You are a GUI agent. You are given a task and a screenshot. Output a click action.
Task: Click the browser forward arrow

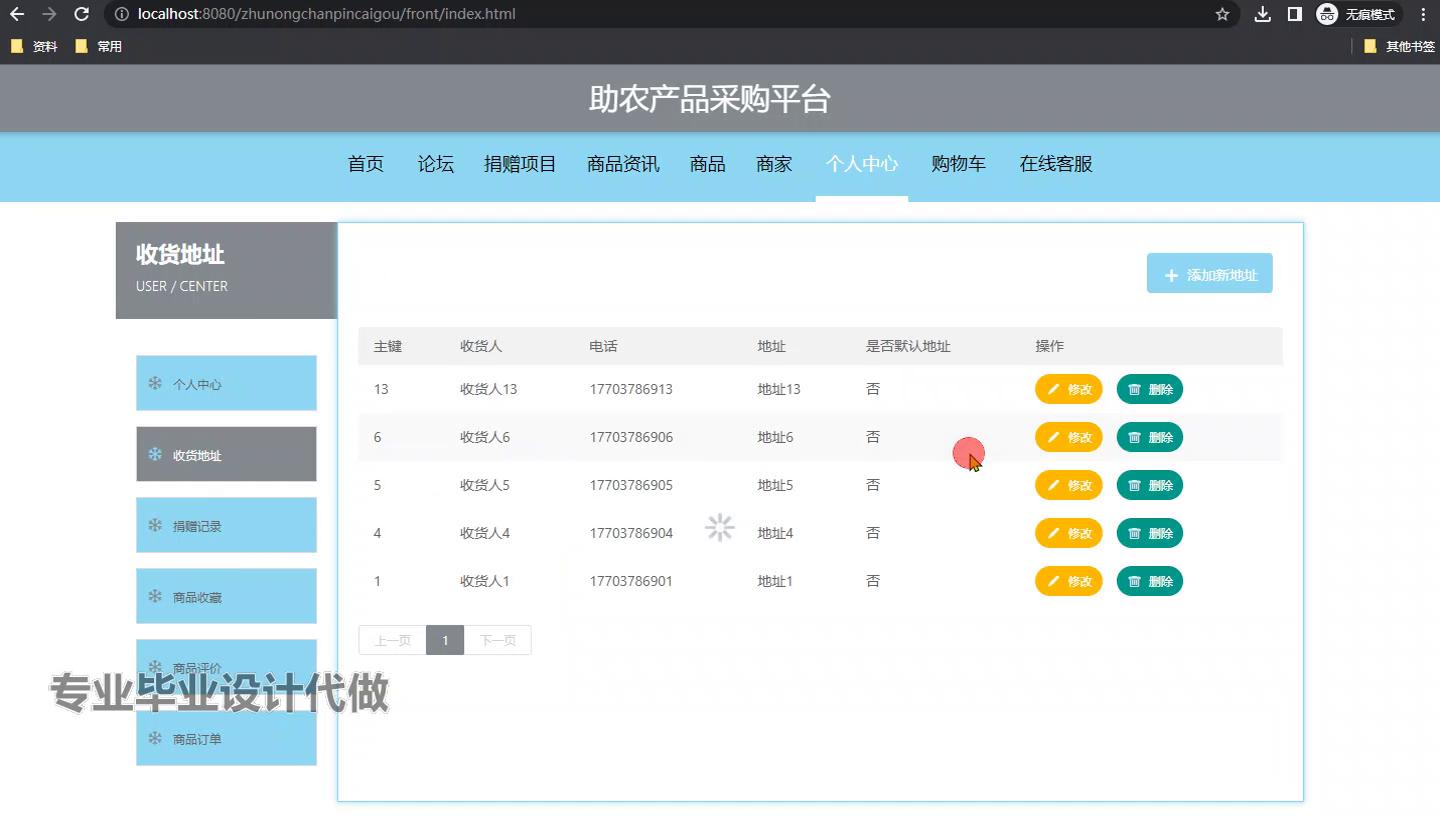click(x=49, y=15)
